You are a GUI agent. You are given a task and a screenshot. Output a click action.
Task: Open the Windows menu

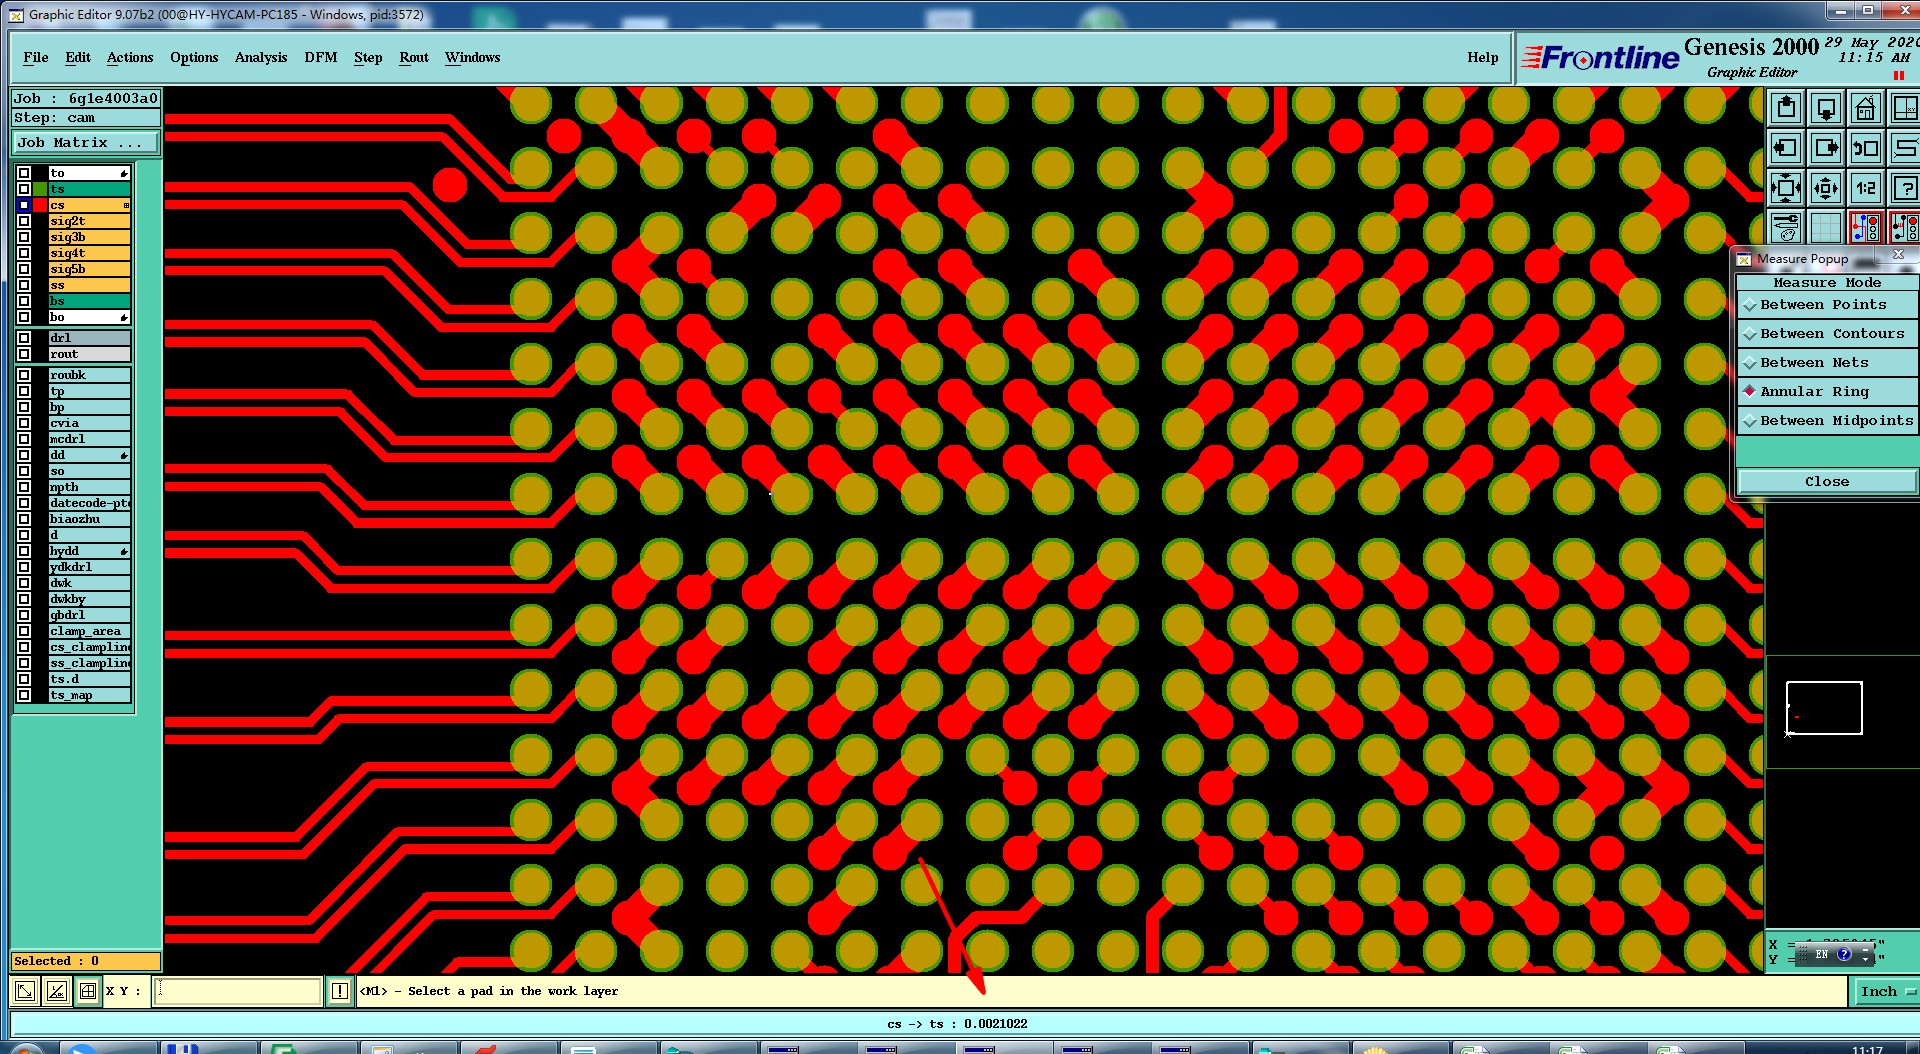pyautogui.click(x=473, y=57)
